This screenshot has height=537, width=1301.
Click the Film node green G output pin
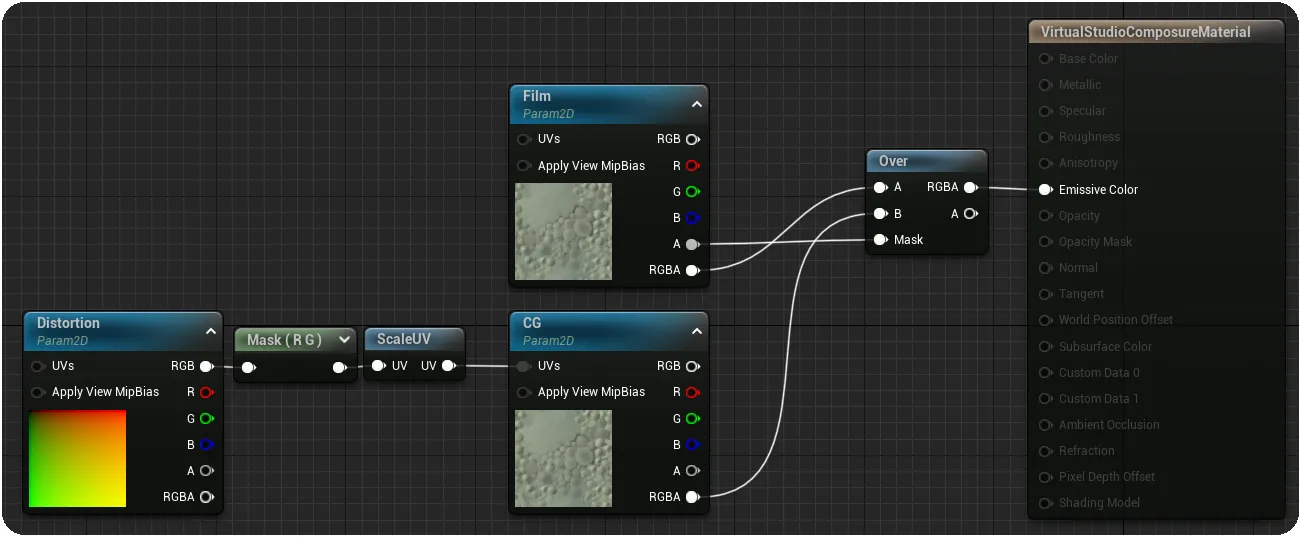coord(692,191)
